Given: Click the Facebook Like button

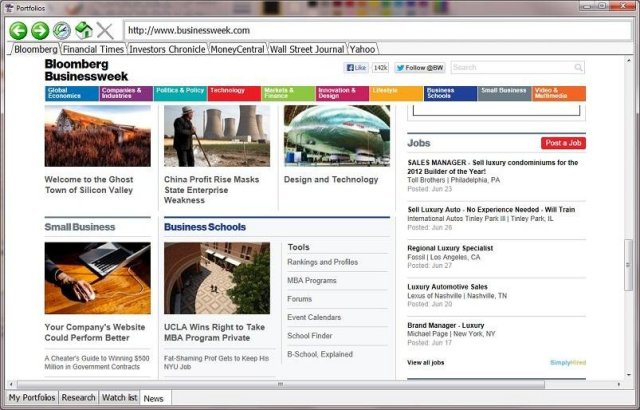Looking at the screenshot, I should tap(356, 68).
